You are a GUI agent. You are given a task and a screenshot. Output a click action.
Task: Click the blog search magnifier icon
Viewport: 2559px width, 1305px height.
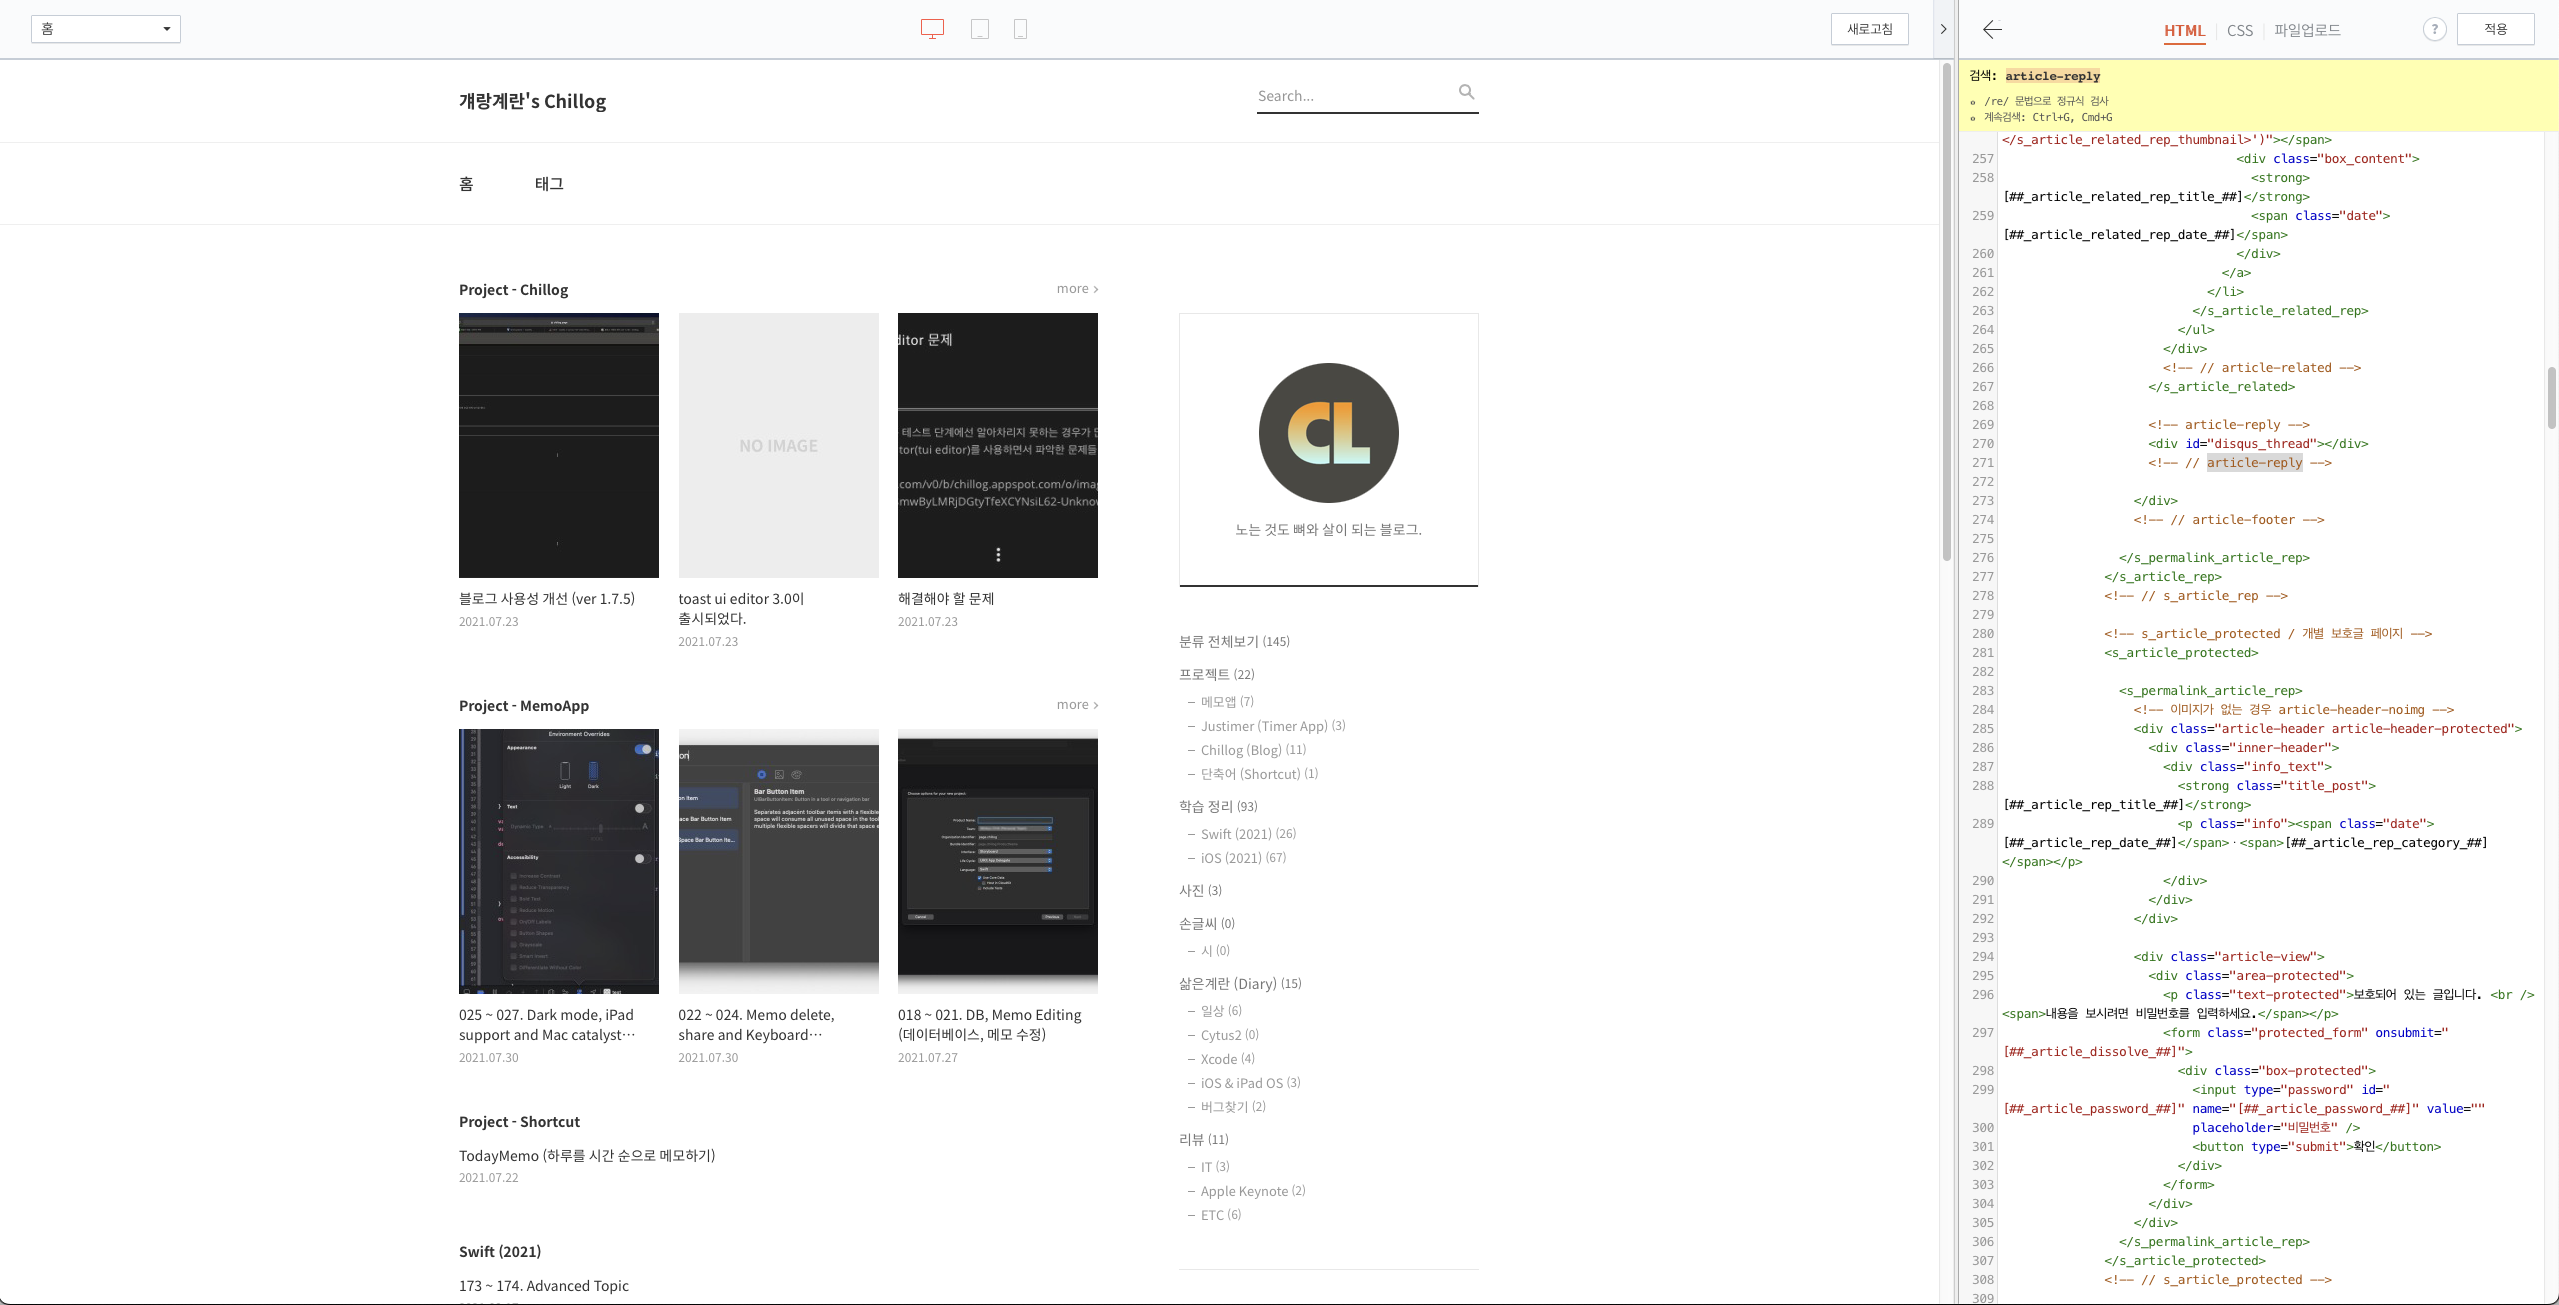point(1466,92)
